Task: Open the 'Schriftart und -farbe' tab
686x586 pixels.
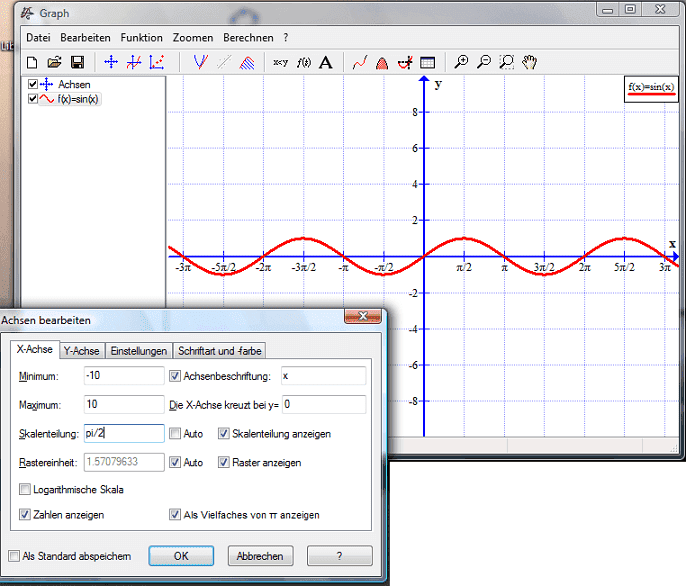Action: 220,351
